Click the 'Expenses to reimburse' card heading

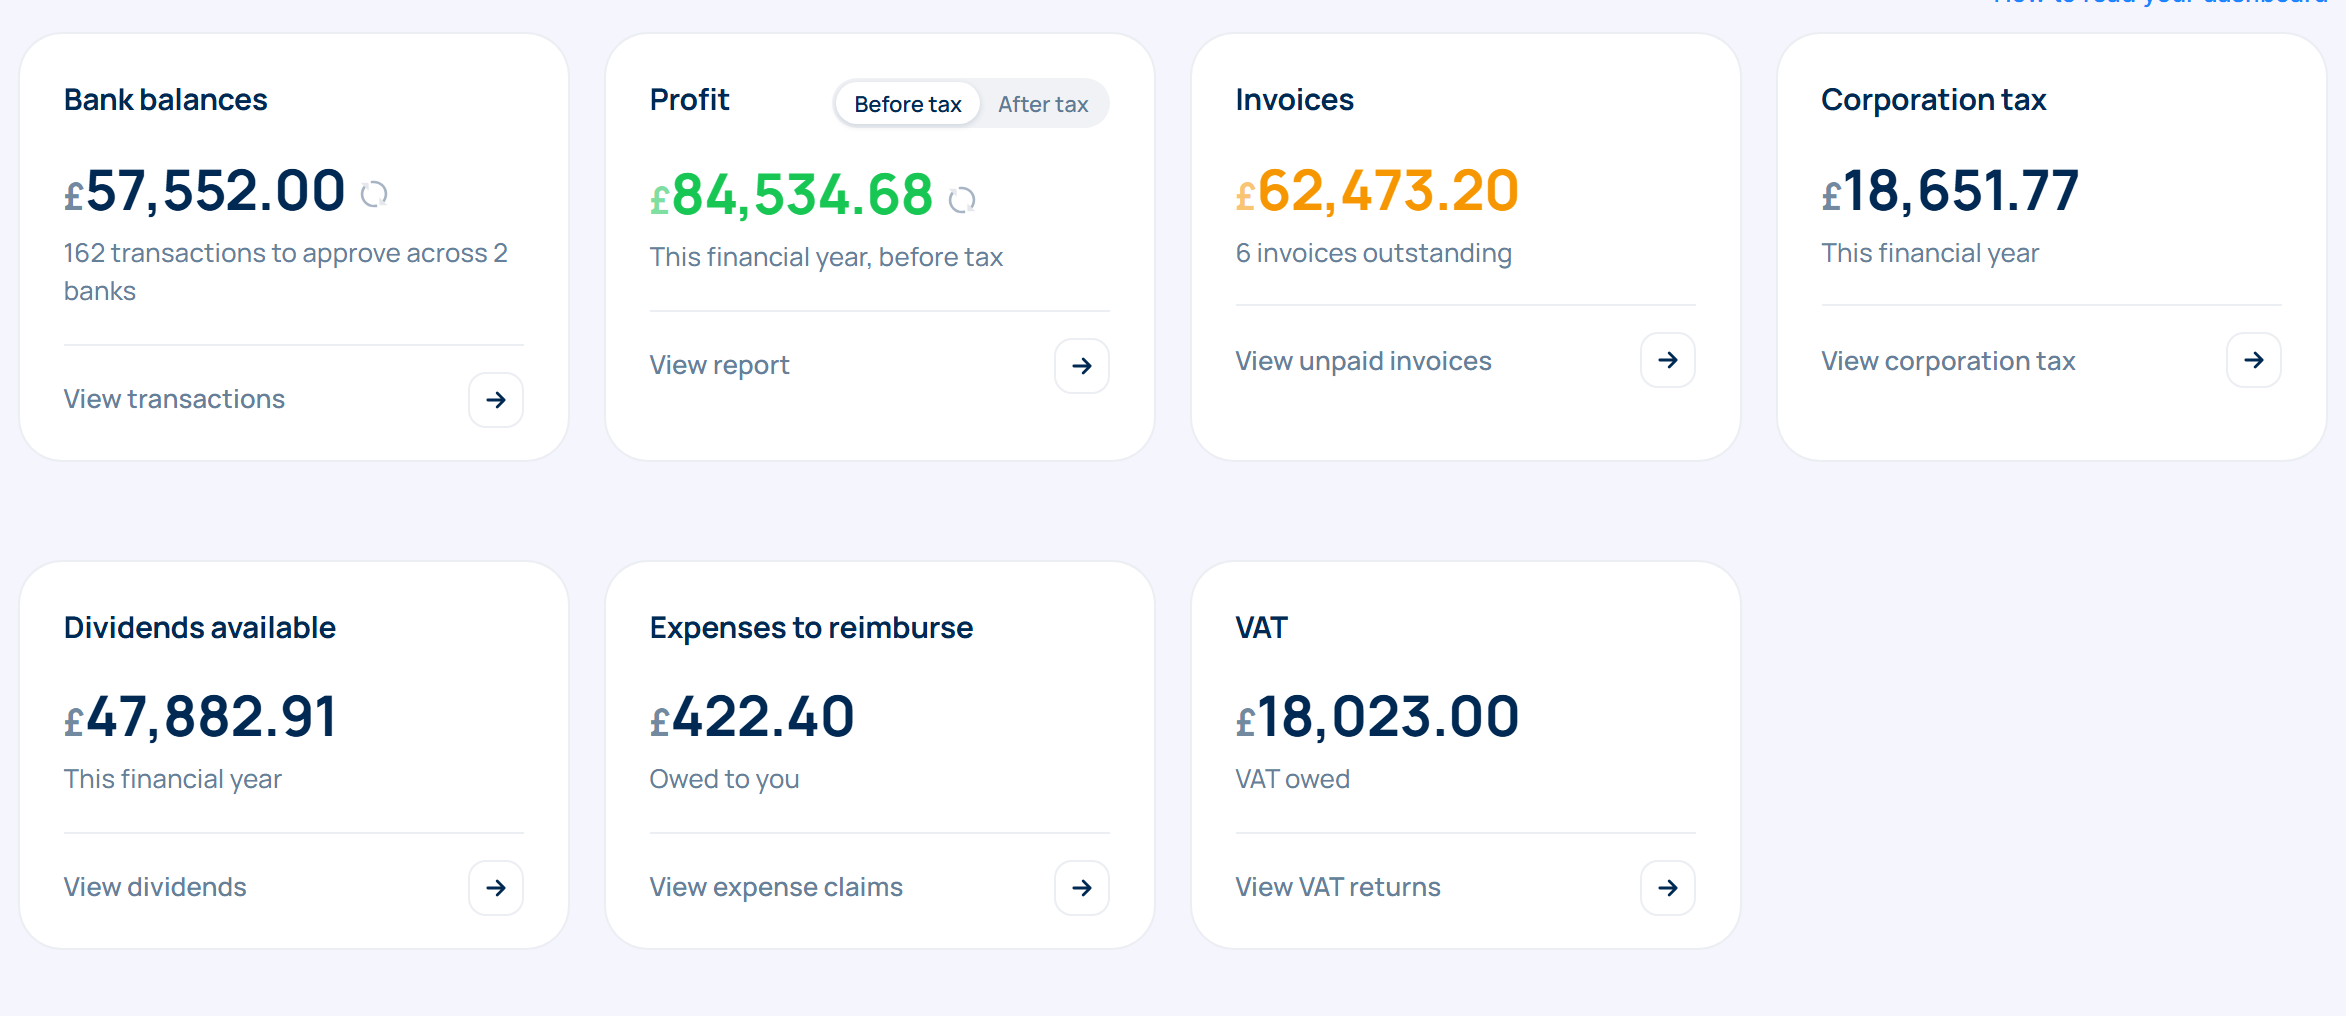click(x=812, y=628)
